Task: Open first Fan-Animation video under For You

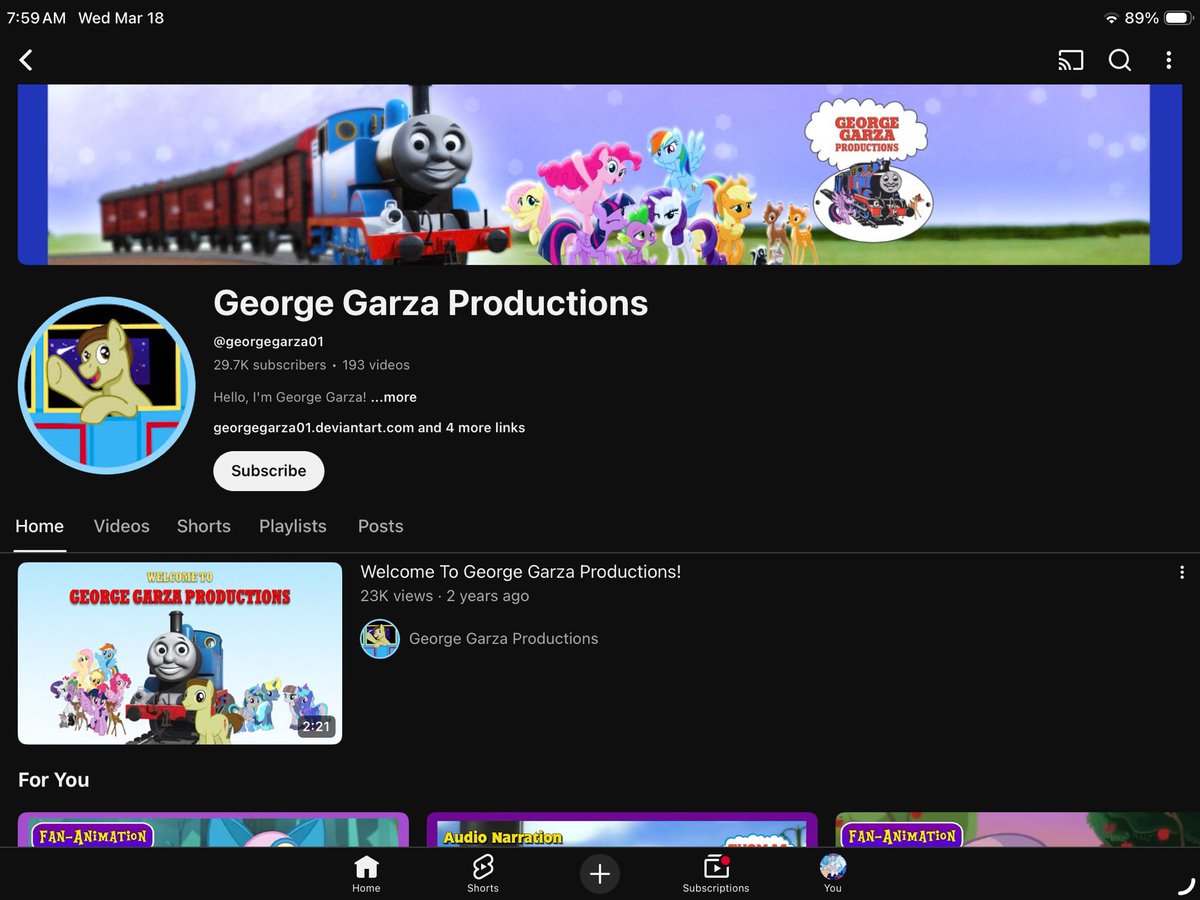Action: 213,829
